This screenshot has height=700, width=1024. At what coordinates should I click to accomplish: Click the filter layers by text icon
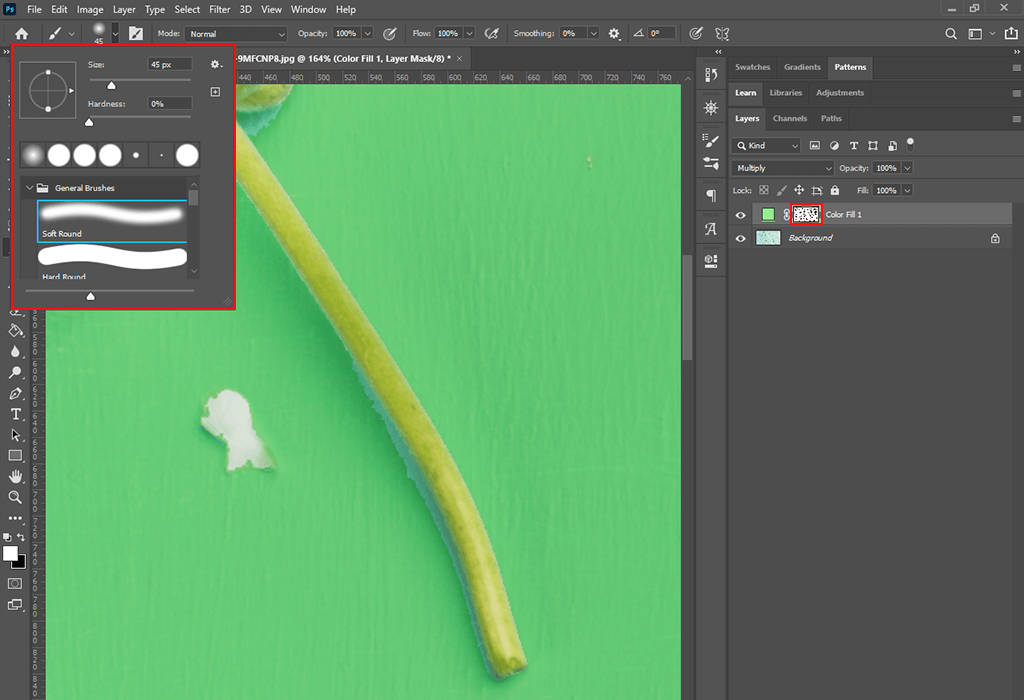(x=853, y=147)
